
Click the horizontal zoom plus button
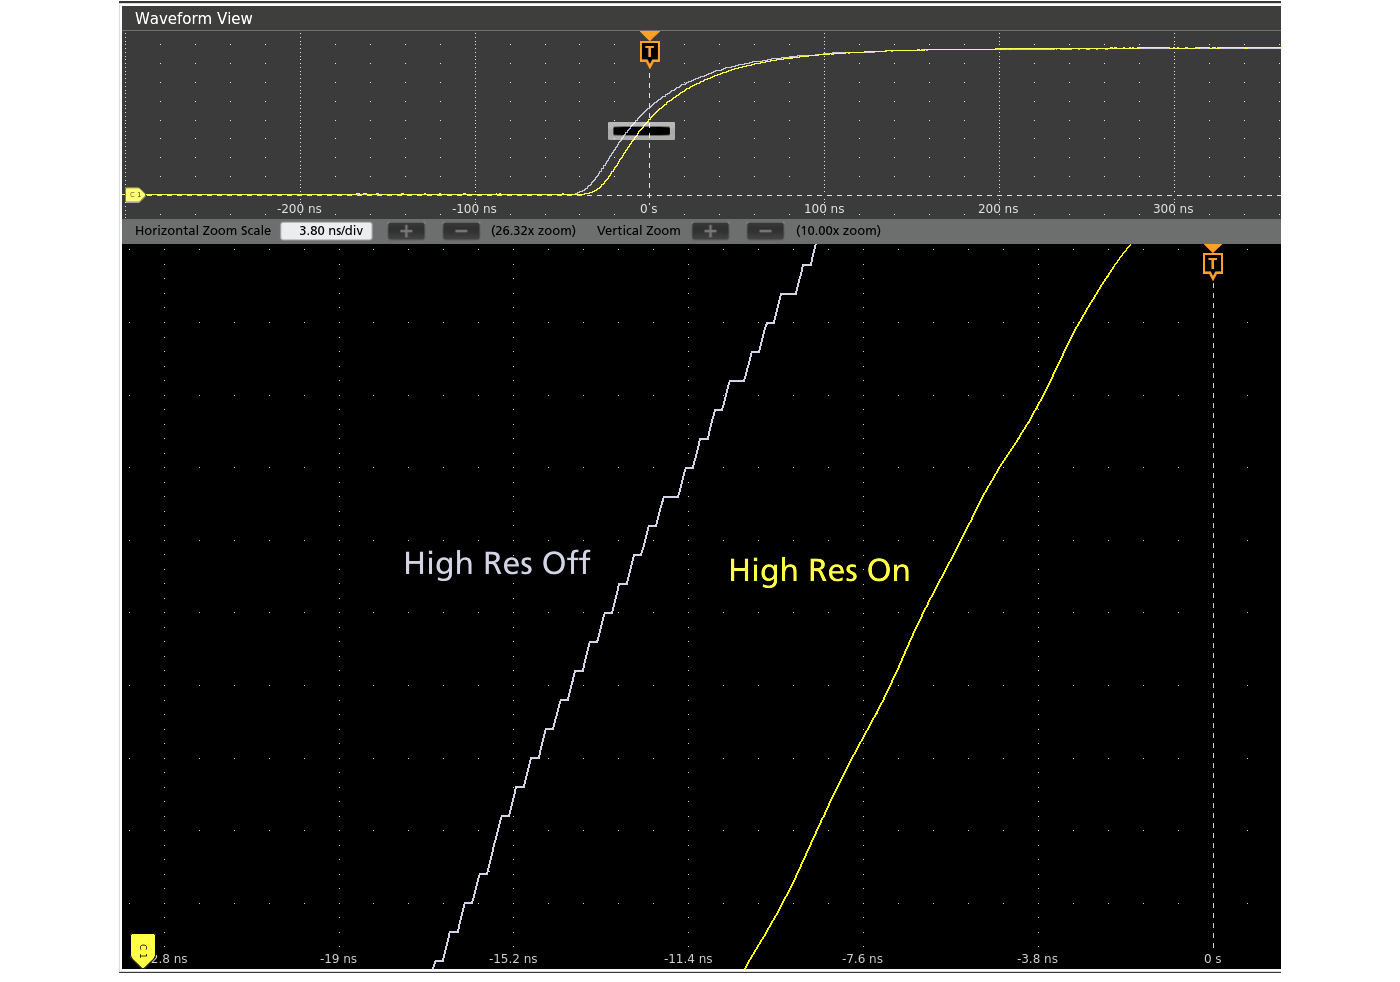406,231
